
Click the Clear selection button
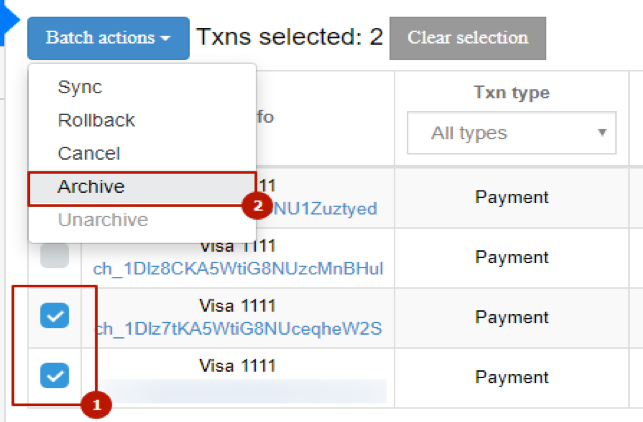(467, 38)
